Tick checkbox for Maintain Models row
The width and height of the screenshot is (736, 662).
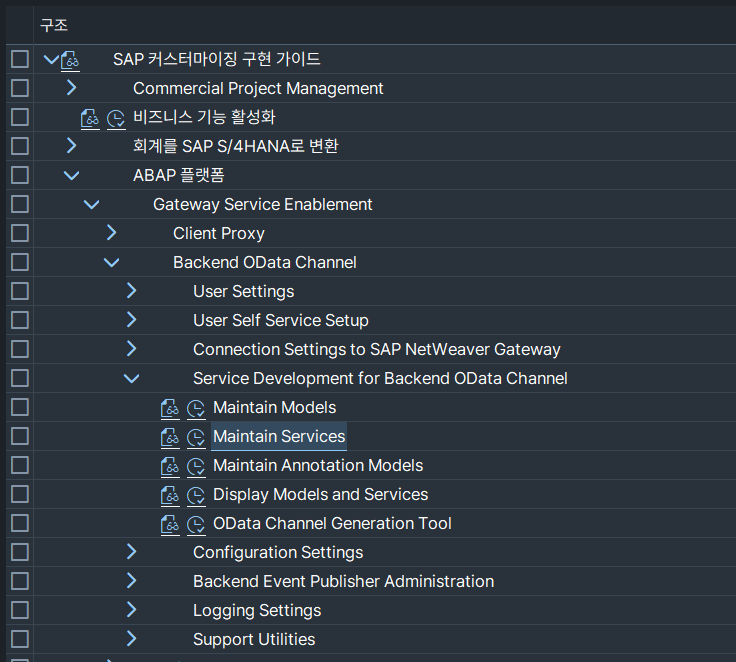[x=20, y=407]
